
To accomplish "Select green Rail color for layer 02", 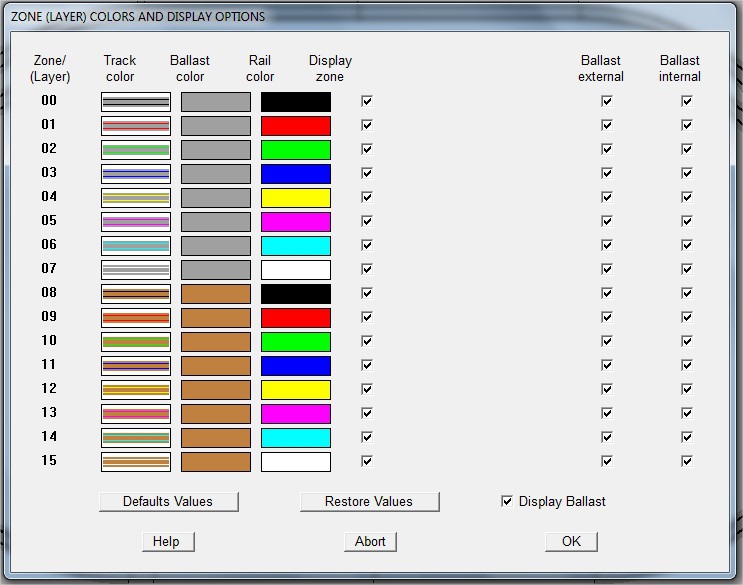I will click(296, 150).
